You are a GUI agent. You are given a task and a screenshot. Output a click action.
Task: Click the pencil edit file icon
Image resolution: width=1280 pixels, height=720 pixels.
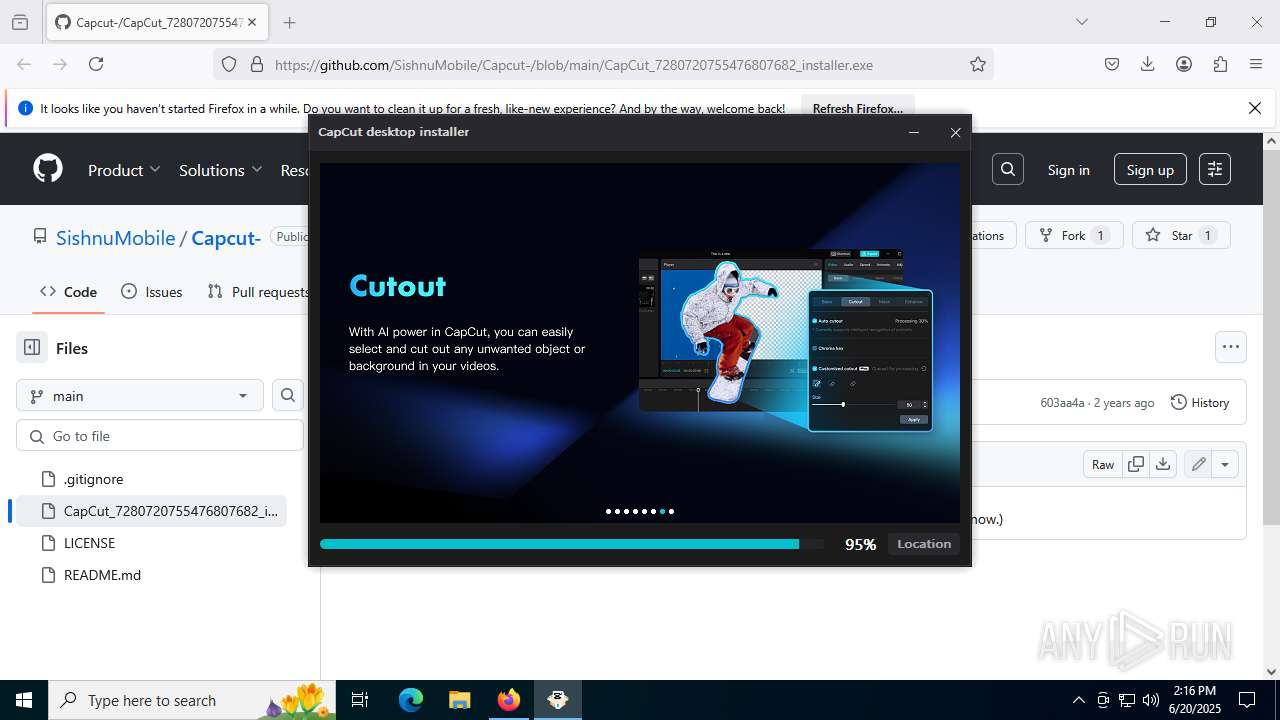pyautogui.click(x=1198, y=464)
